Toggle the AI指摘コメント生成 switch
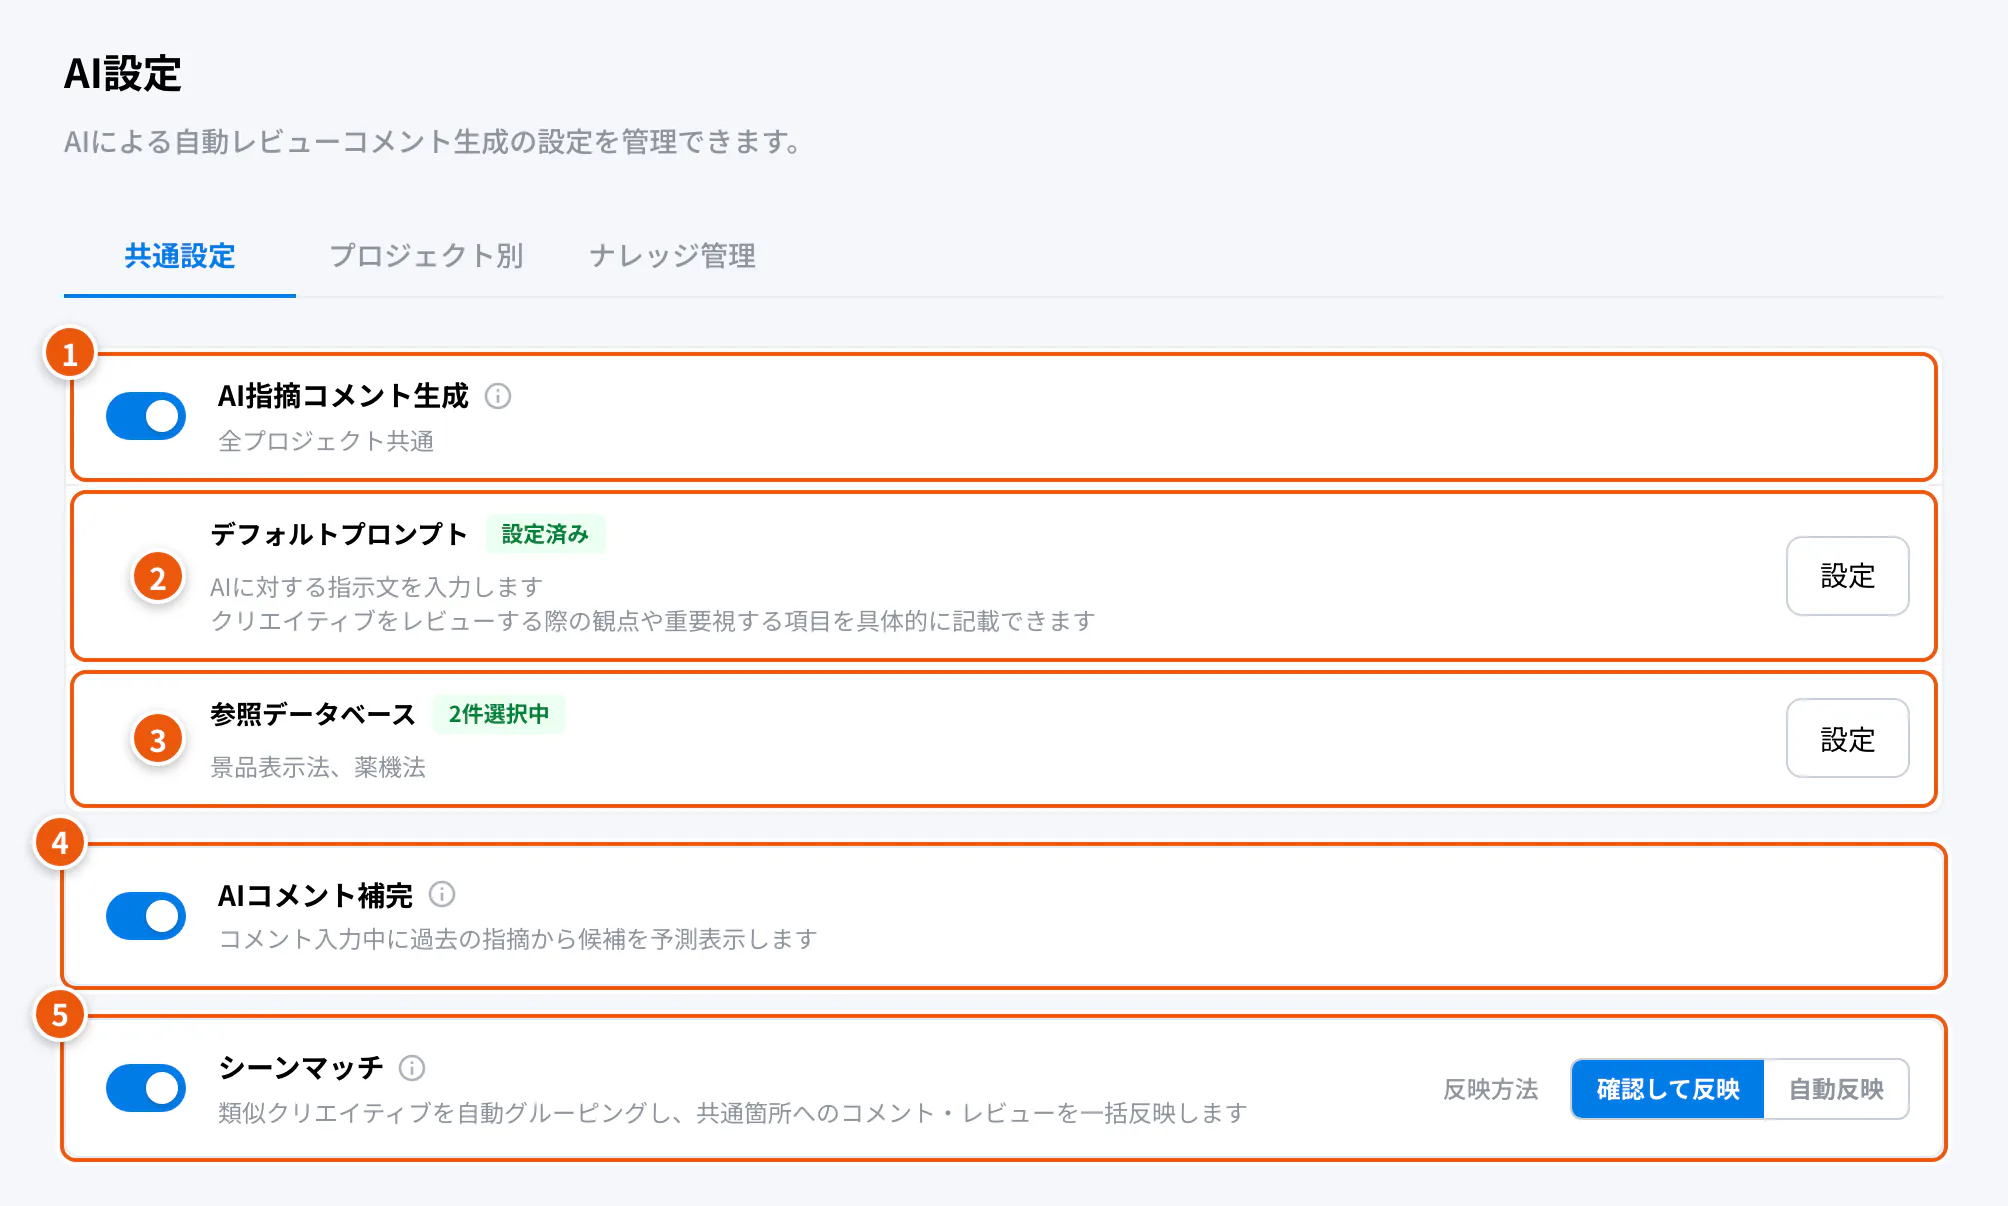 146,416
